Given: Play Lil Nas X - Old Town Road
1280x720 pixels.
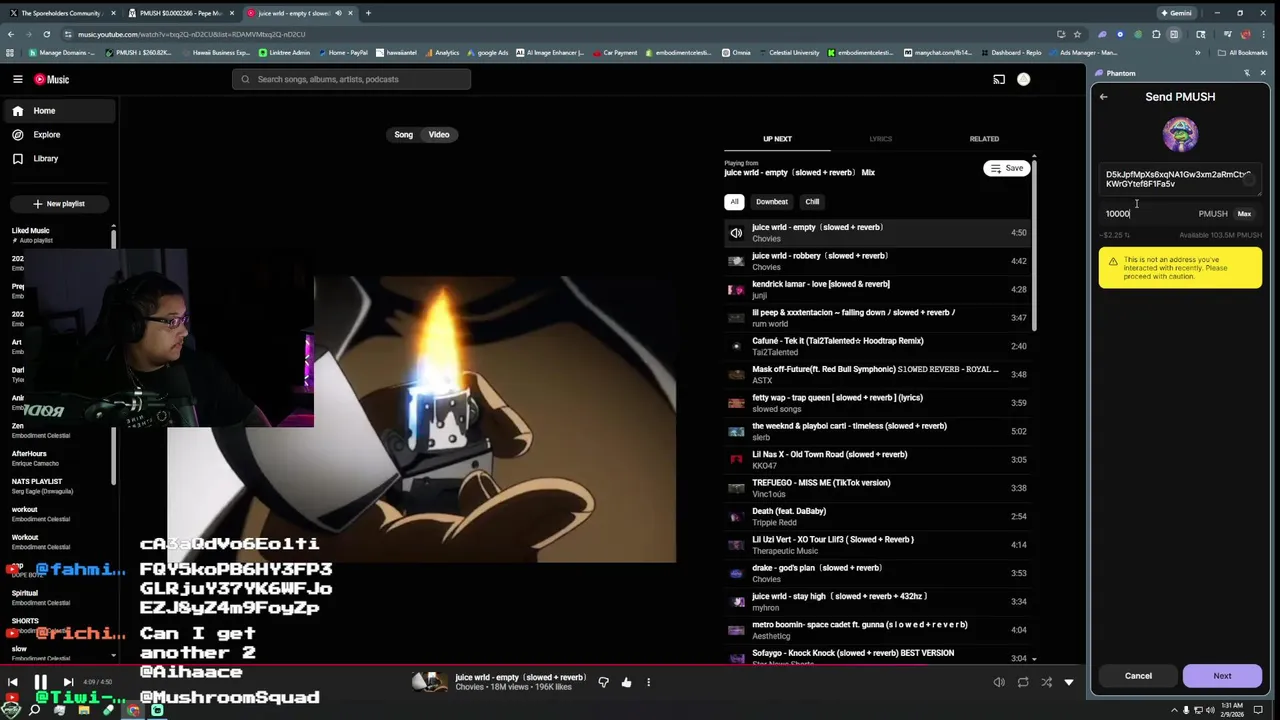Looking at the screenshot, I should tap(878, 460).
